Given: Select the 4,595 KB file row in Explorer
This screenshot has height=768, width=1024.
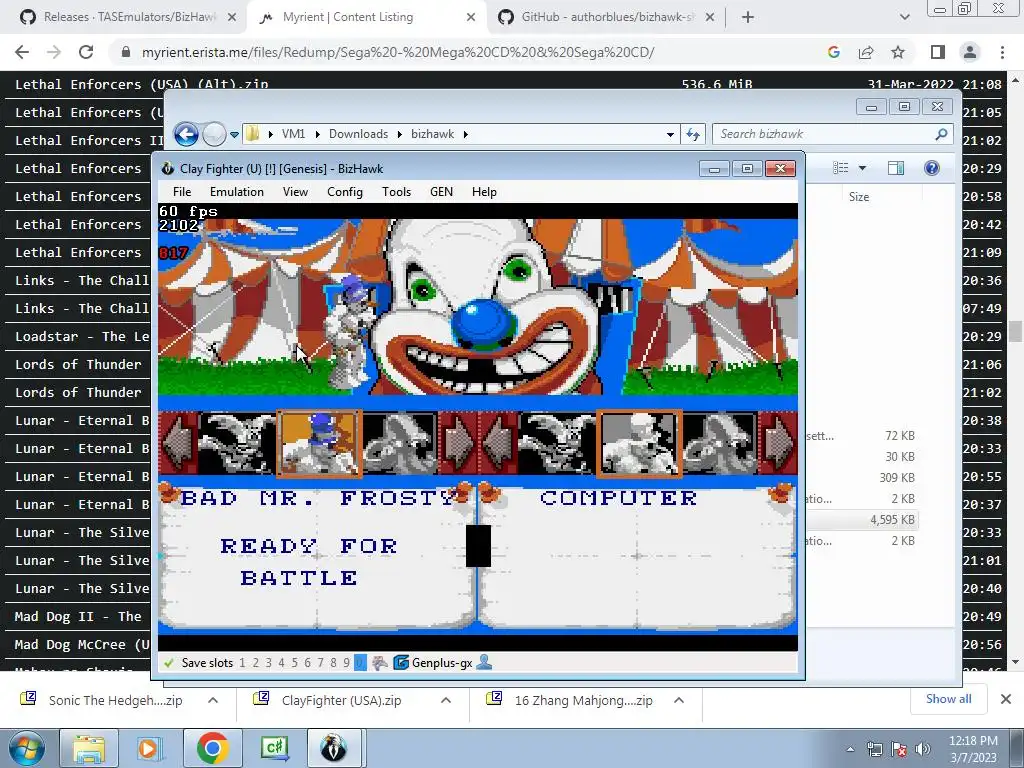Looking at the screenshot, I should pos(861,520).
